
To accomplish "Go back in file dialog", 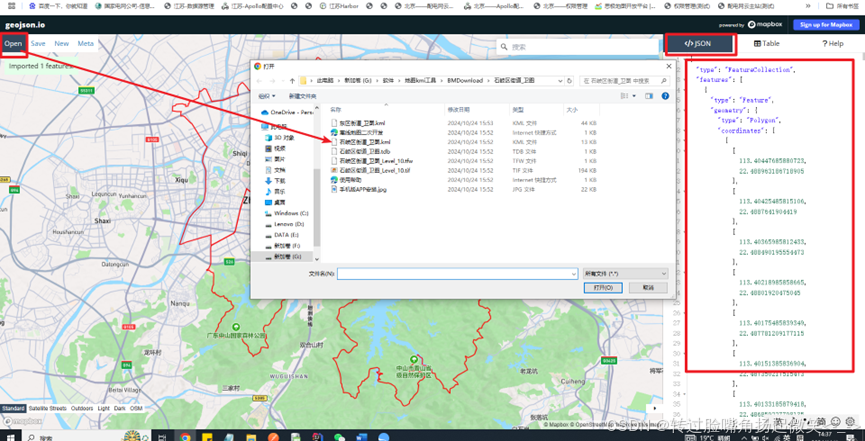I will point(259,81).
